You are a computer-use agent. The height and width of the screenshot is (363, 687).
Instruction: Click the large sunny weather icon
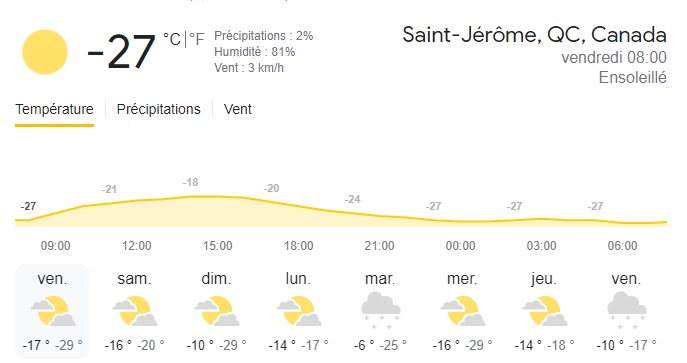45,52
